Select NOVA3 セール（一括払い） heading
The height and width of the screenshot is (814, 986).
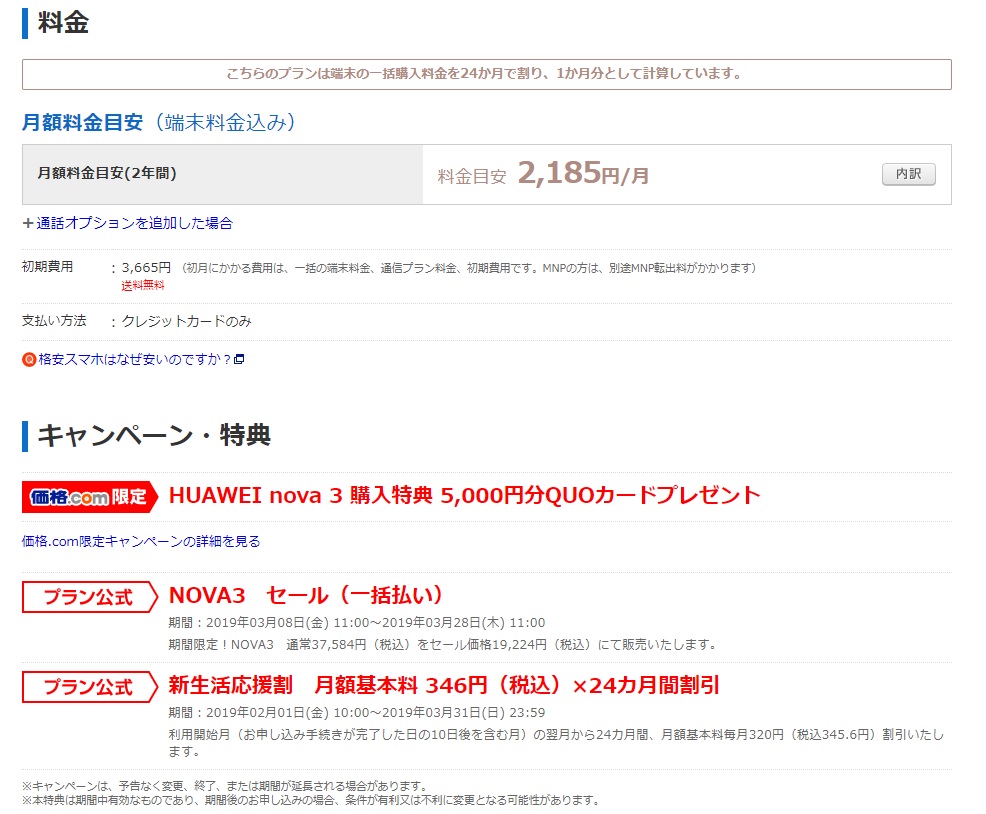(306, 595)
